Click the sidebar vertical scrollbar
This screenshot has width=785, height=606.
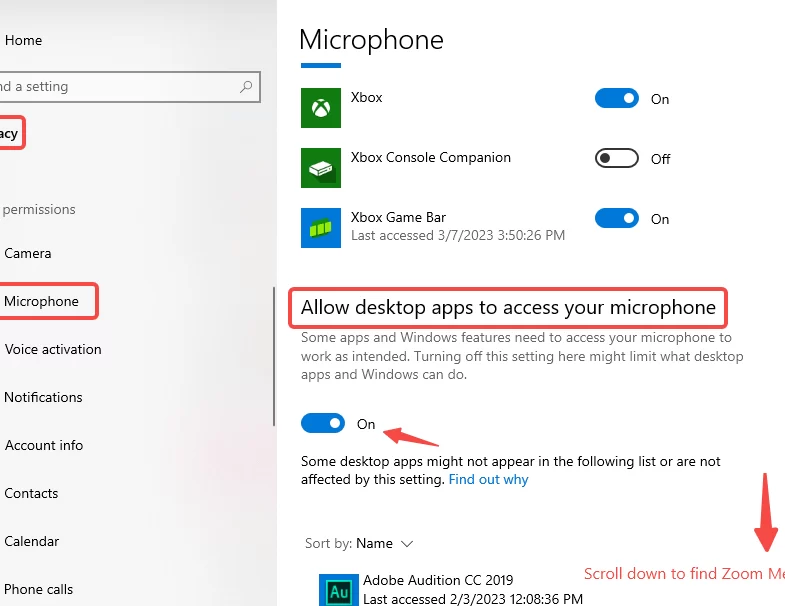(x=274, y=357)
